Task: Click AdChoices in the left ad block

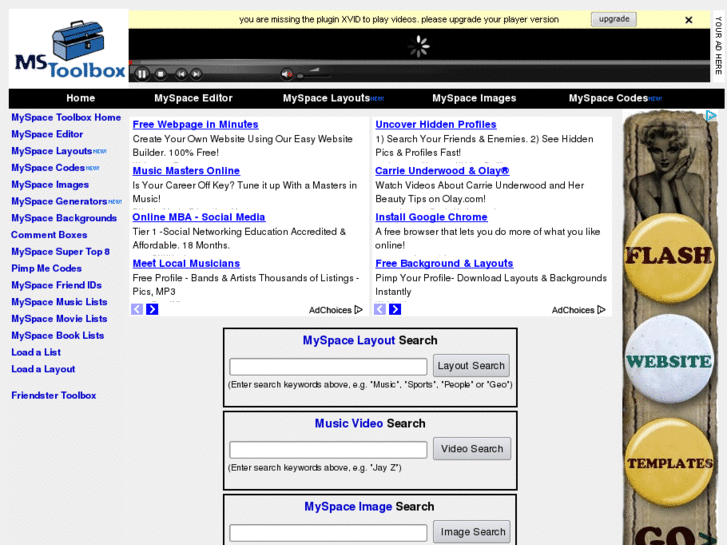Action: point(336,310)
